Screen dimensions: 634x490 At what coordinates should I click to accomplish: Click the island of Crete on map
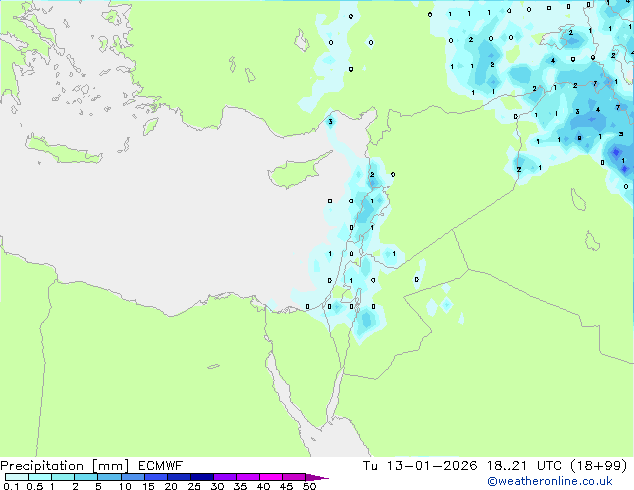click(63, 150)
